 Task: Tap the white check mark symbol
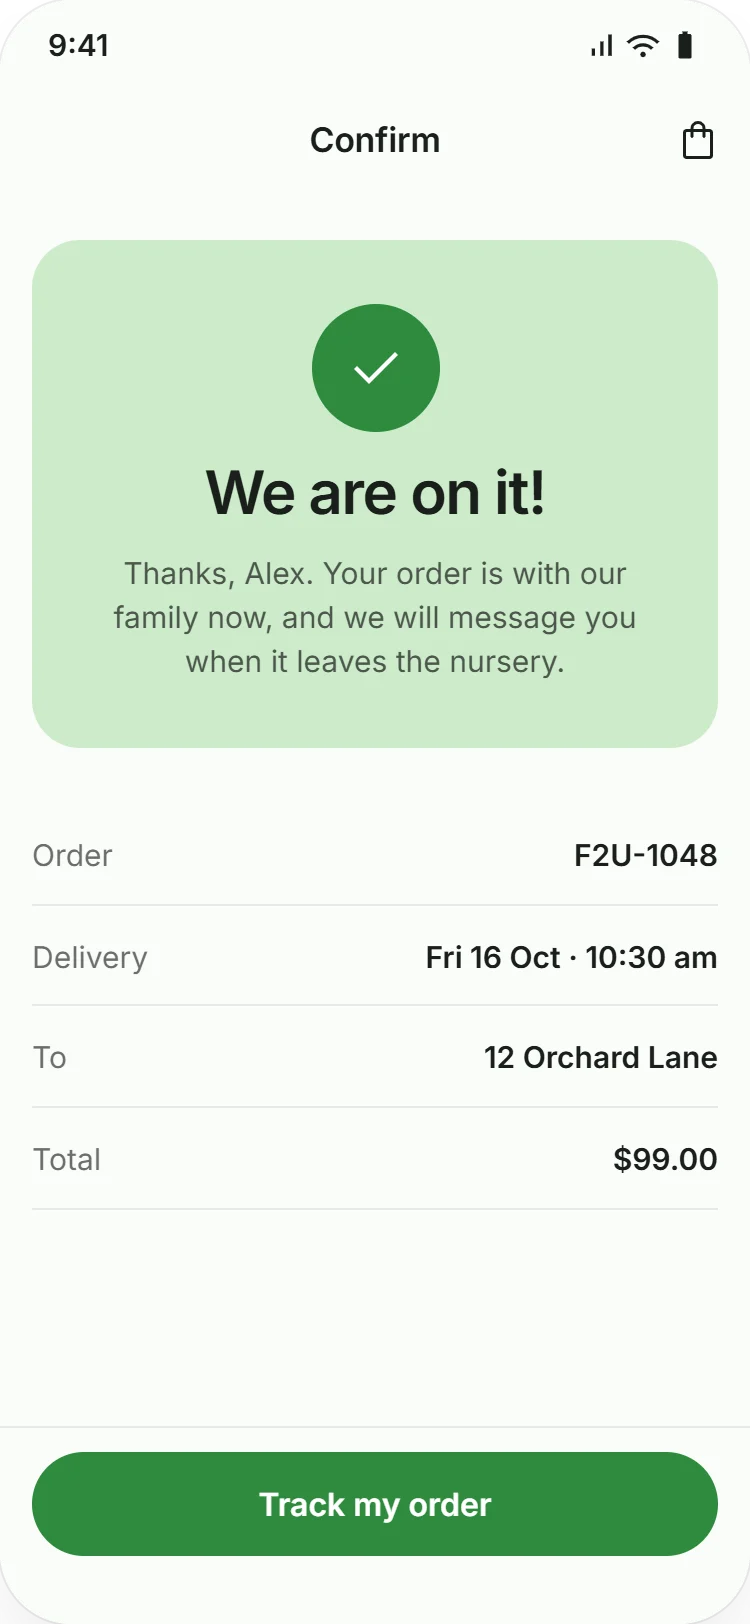click(x=376, y=368)
